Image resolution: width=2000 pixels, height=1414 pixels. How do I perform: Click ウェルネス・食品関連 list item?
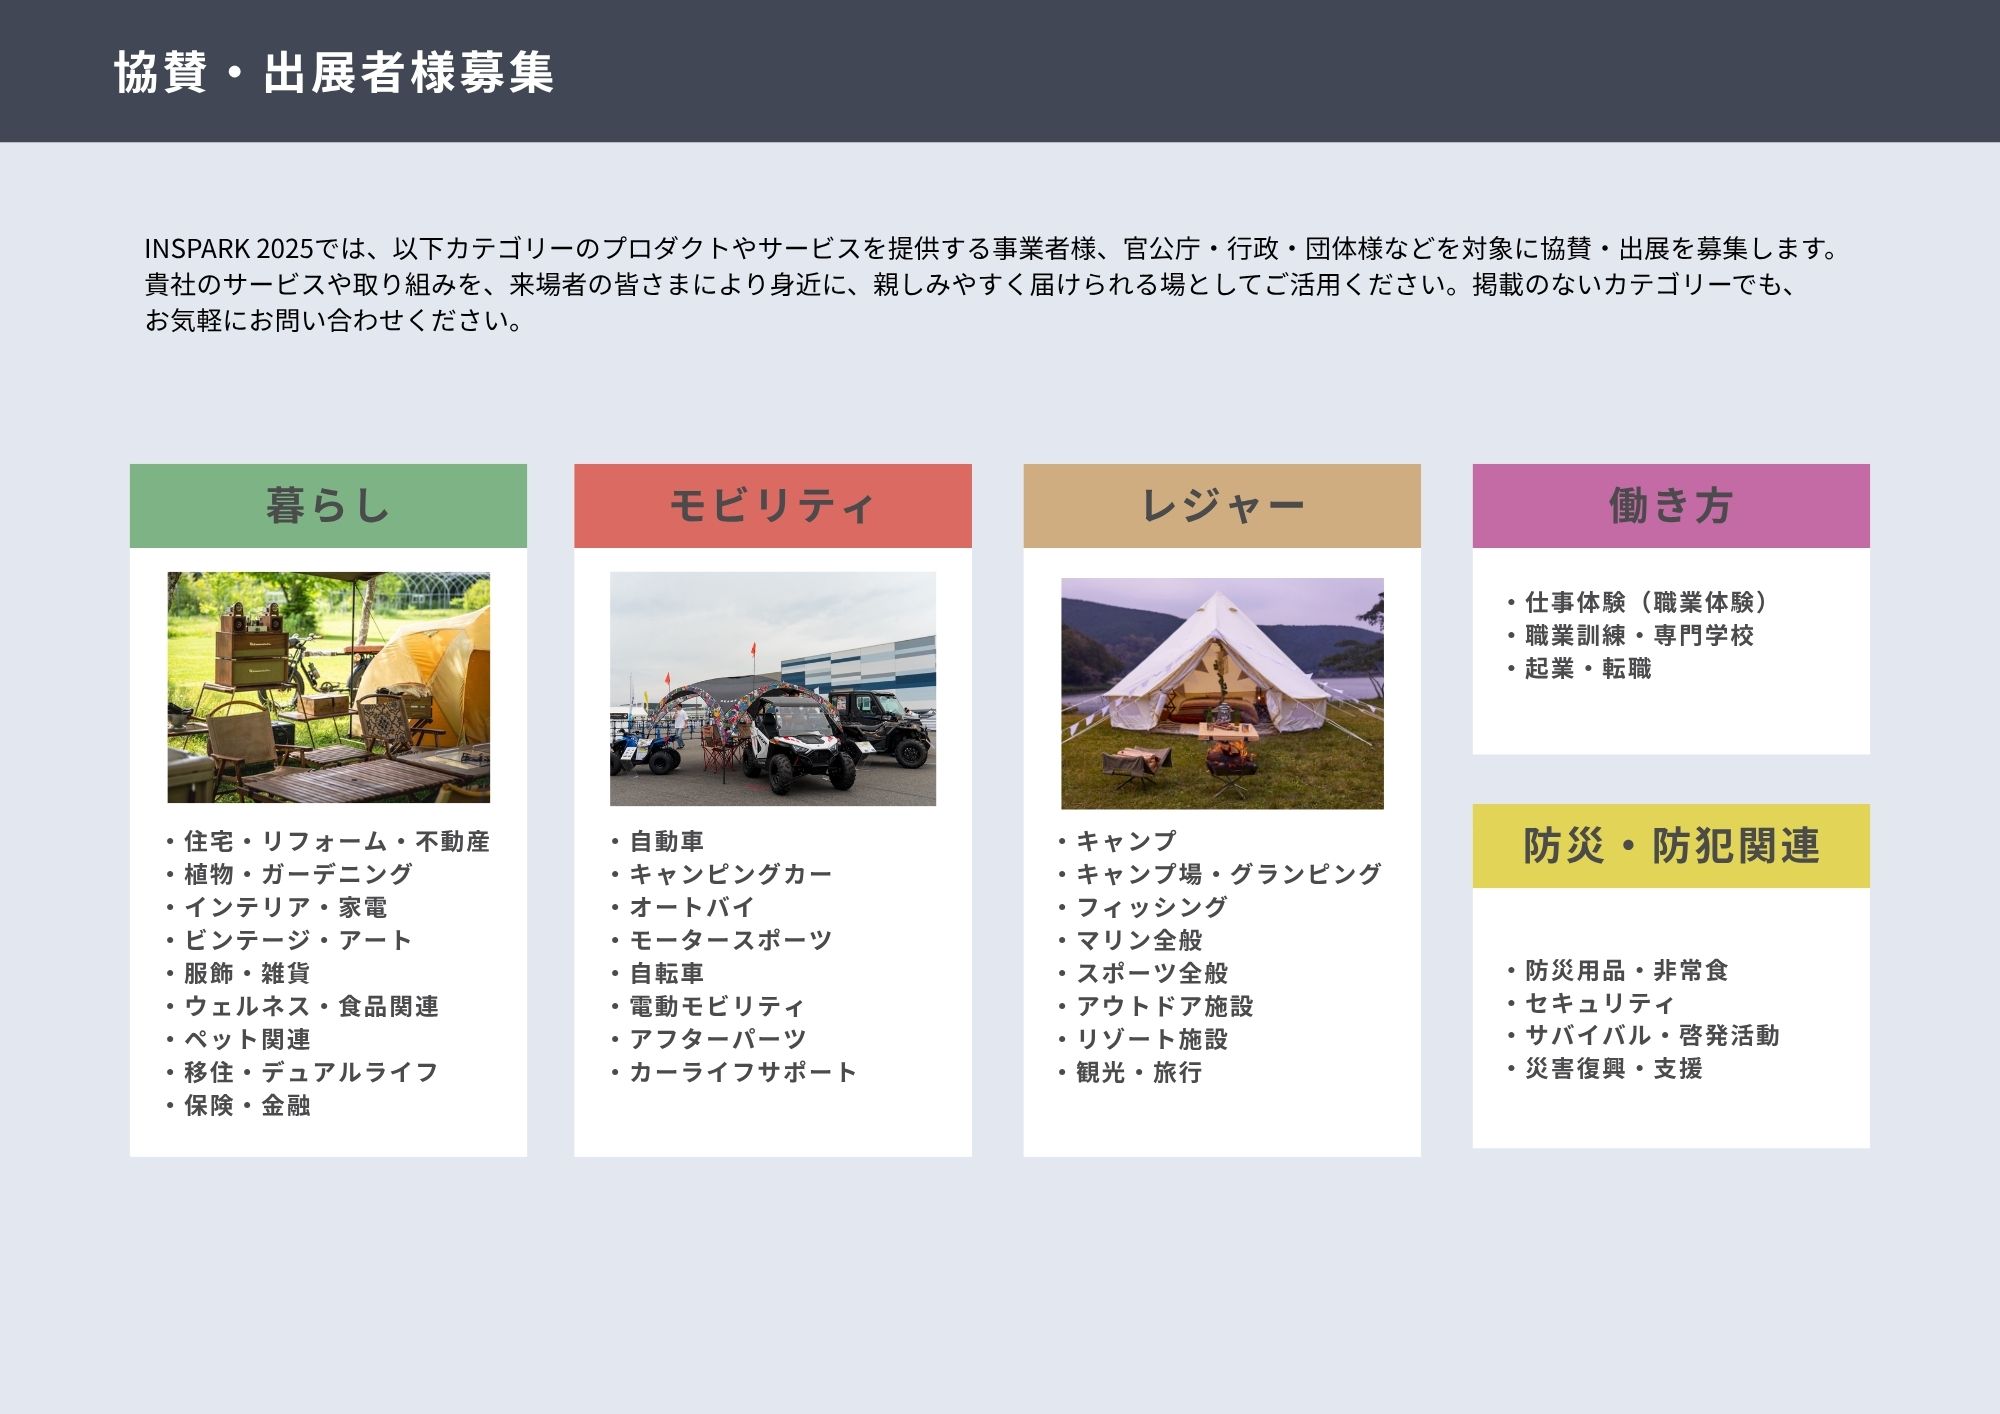click(301, 1006)
